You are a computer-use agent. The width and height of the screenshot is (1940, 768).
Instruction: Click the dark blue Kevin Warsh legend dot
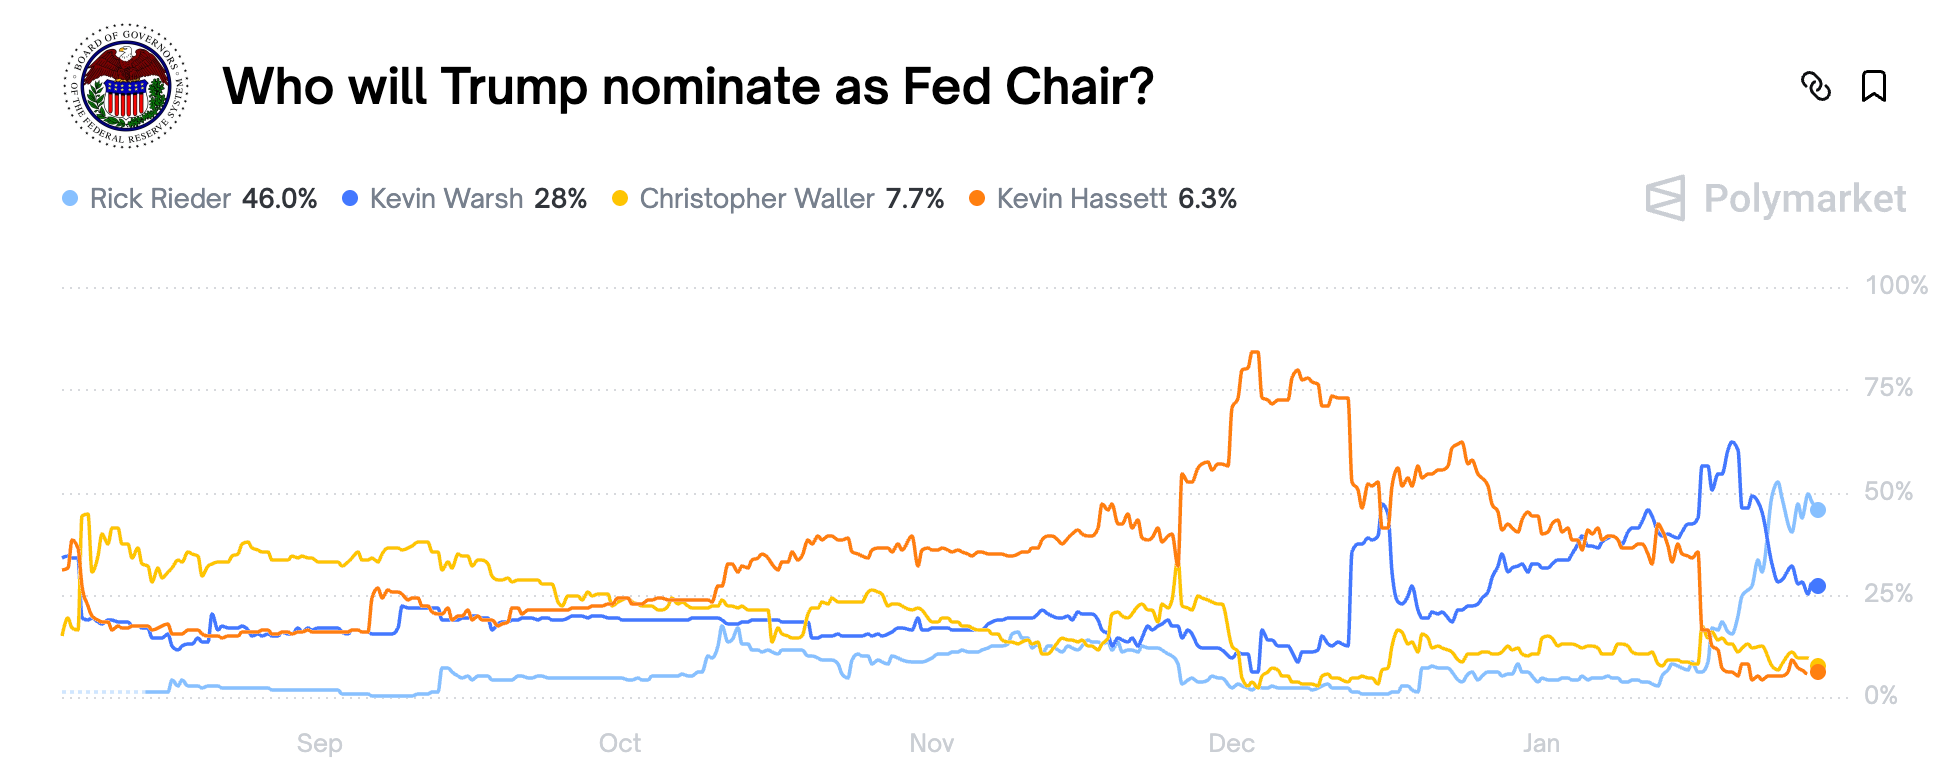(349, 198)
